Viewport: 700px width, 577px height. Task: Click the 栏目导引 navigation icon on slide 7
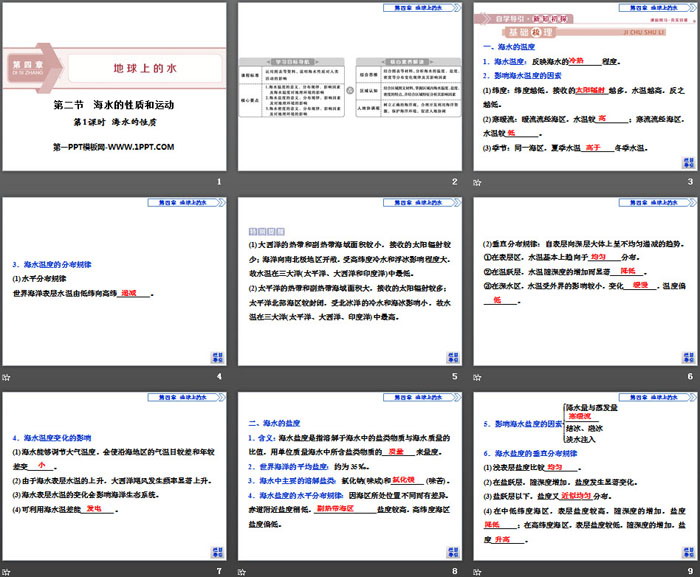click(x=215, y=550)
